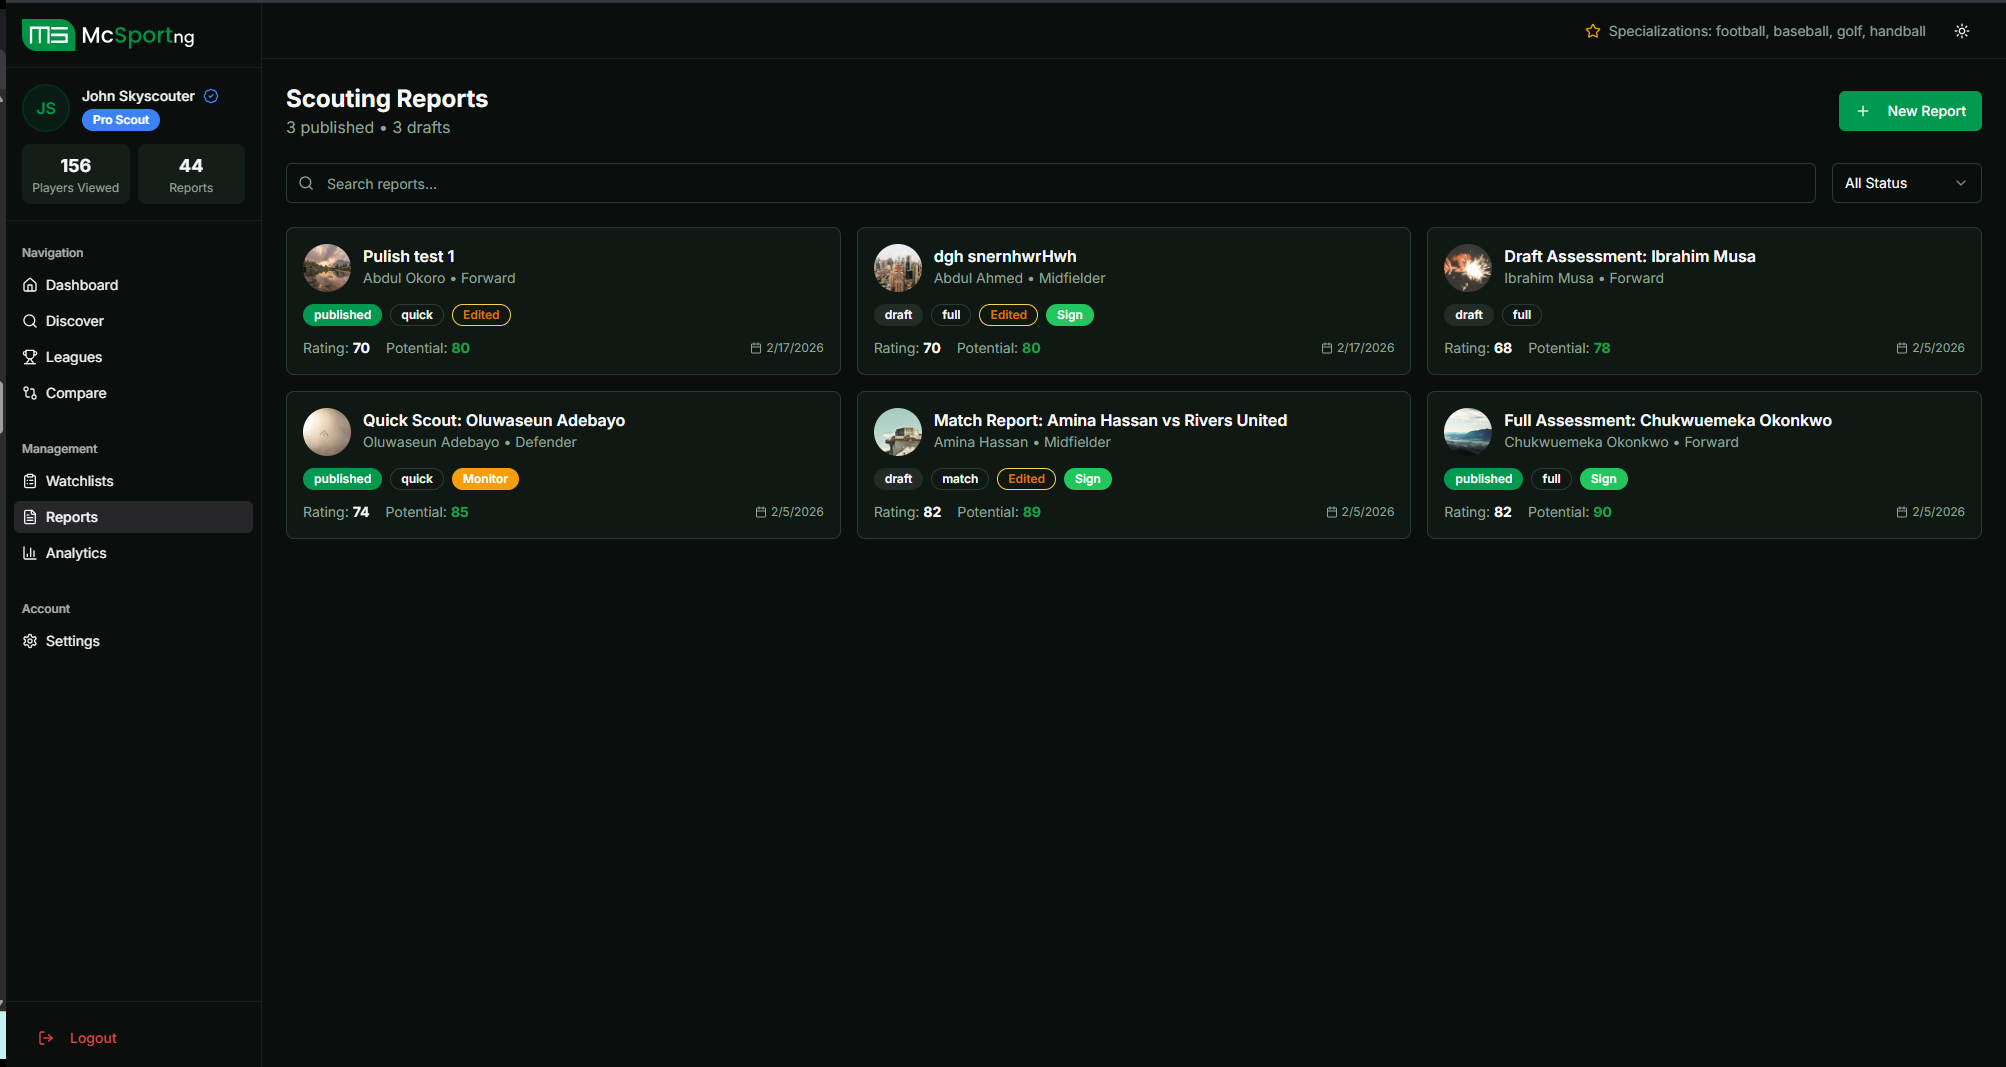
Task: Click the orange Monitor tag on Oluwaseun report
Action: (x=485, y=479)
